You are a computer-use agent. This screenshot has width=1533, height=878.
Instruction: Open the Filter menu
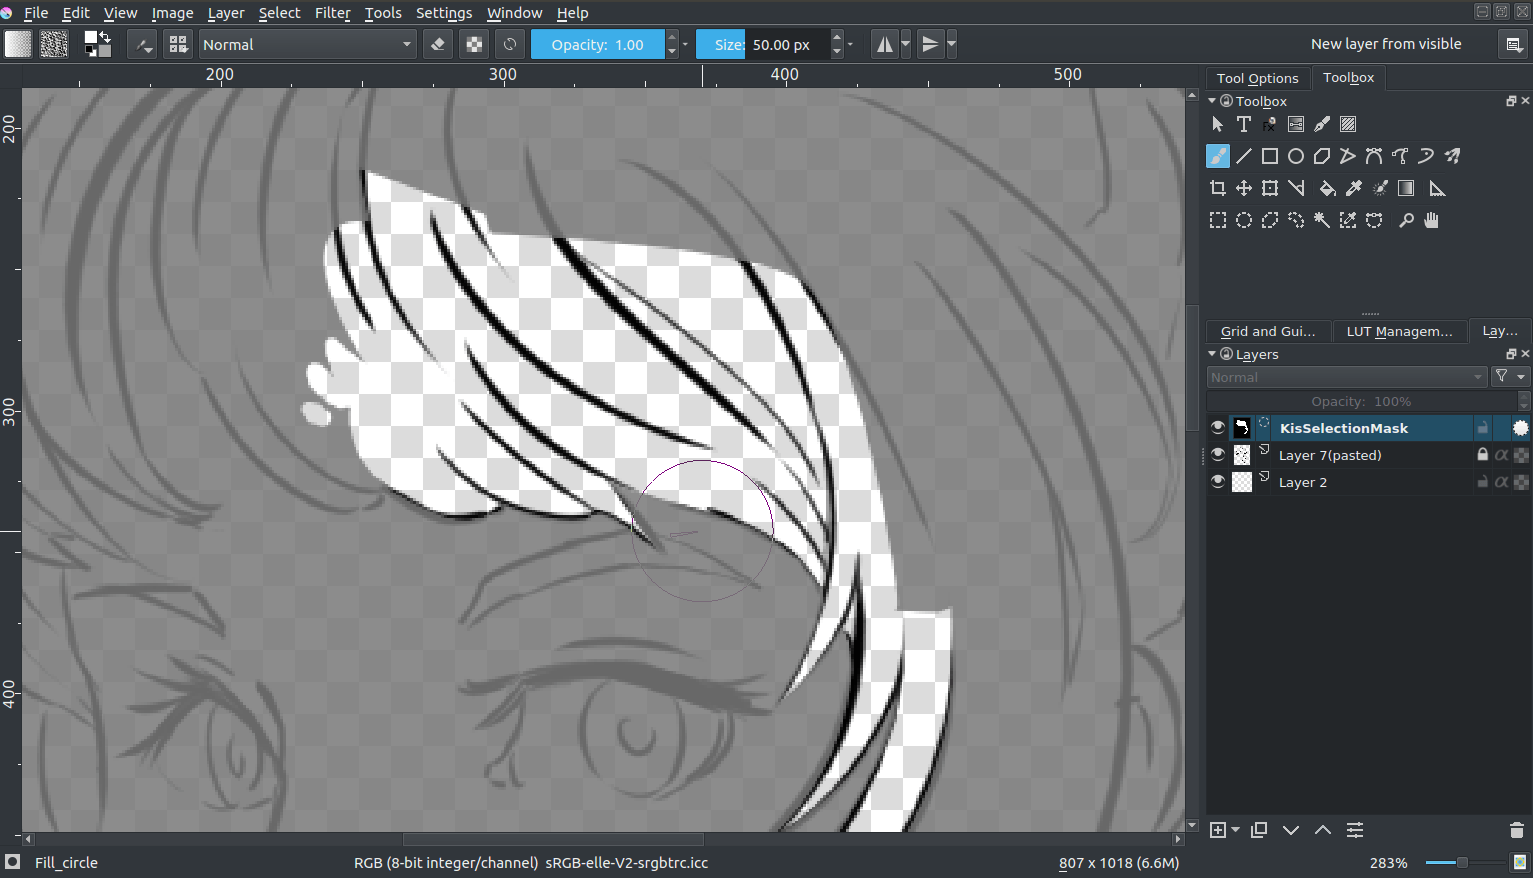click(x=332, y=13)
